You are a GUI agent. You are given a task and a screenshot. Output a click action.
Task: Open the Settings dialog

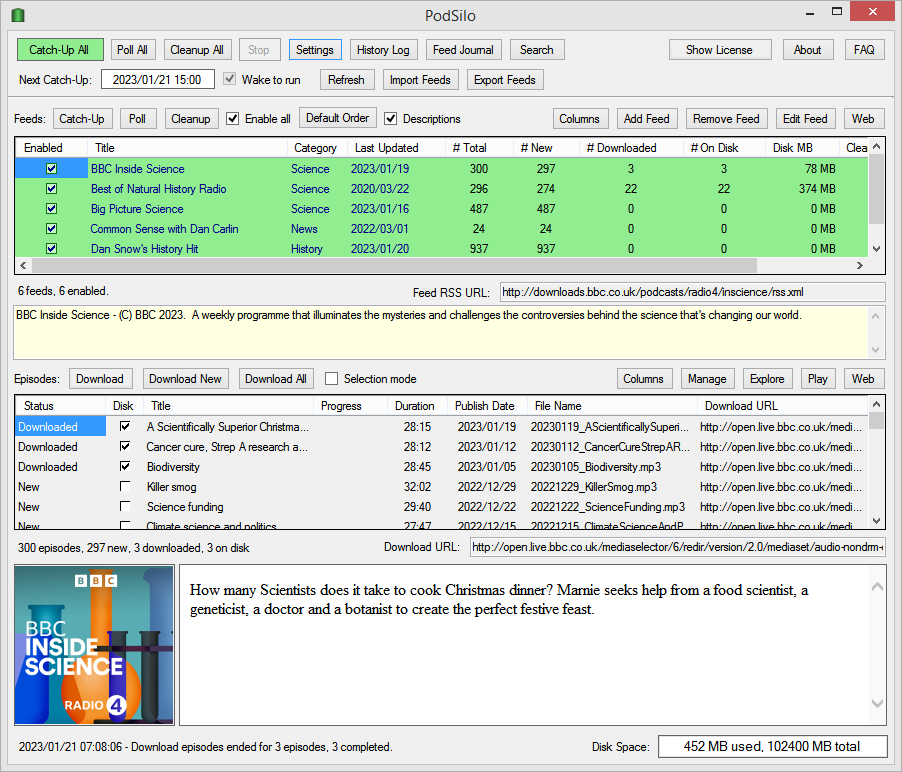click(316, 49)
